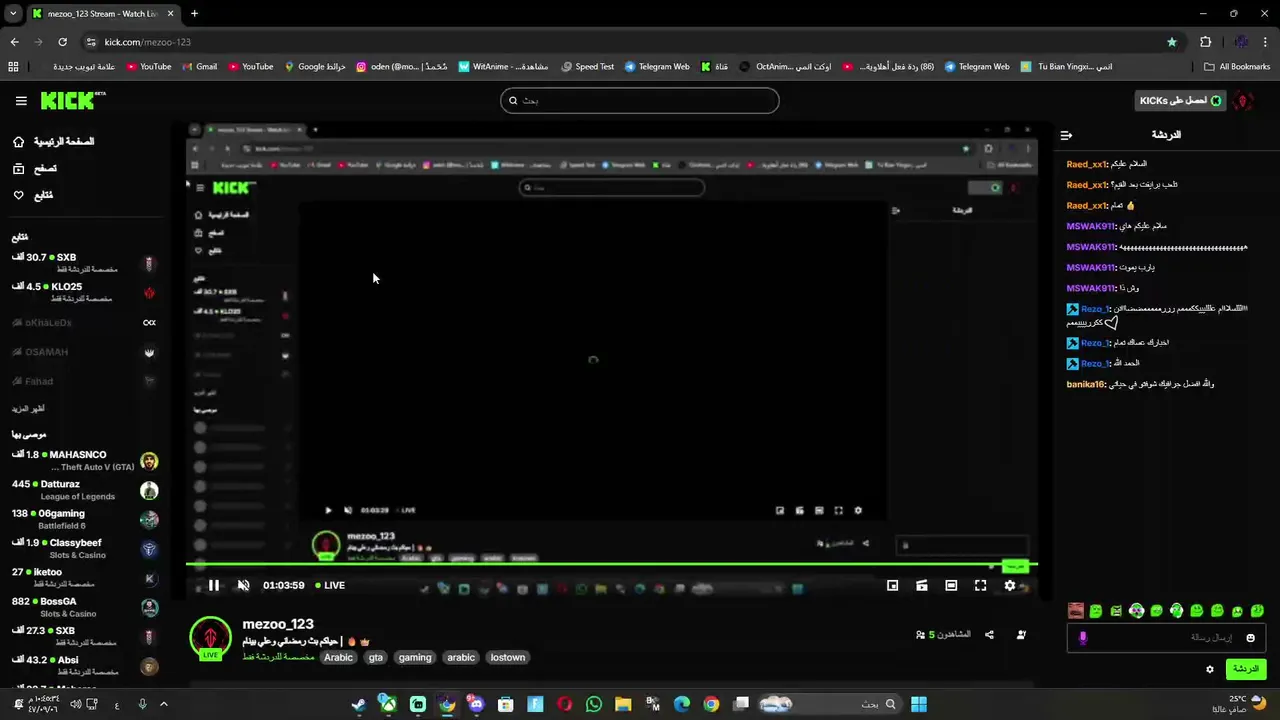Select the Arabic tag
1280x720 pixels.
338,658
